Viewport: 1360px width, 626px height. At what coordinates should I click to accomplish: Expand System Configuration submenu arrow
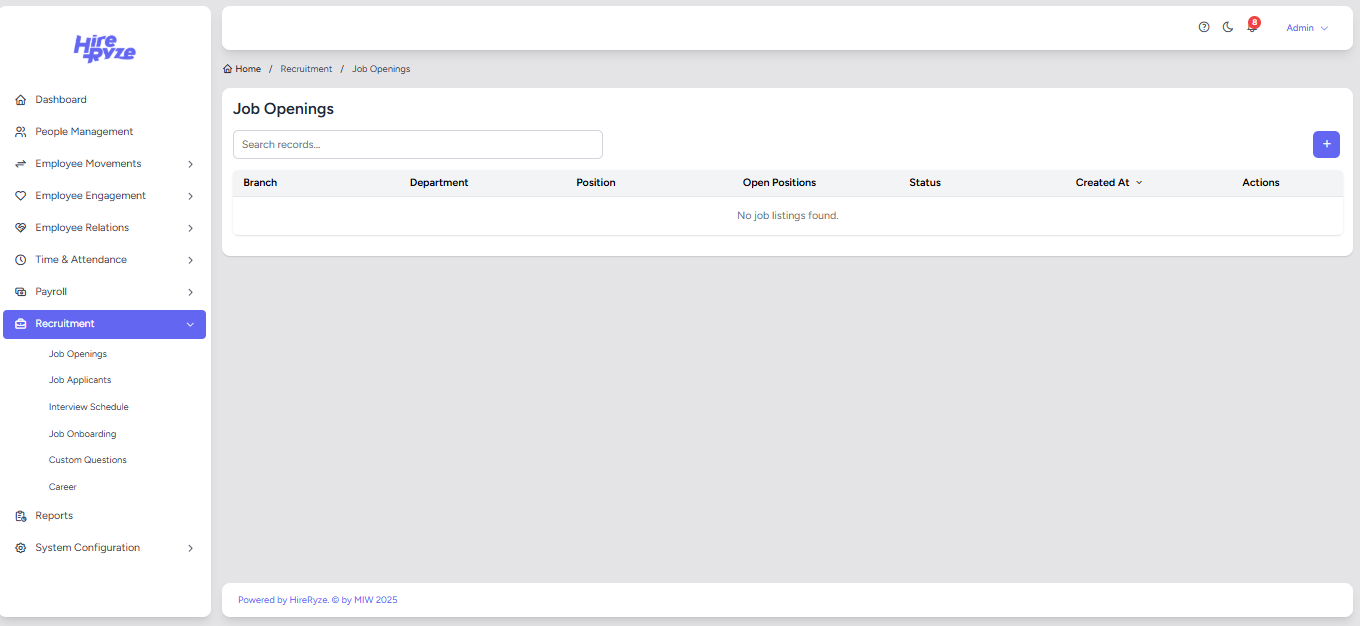point(190,548)
